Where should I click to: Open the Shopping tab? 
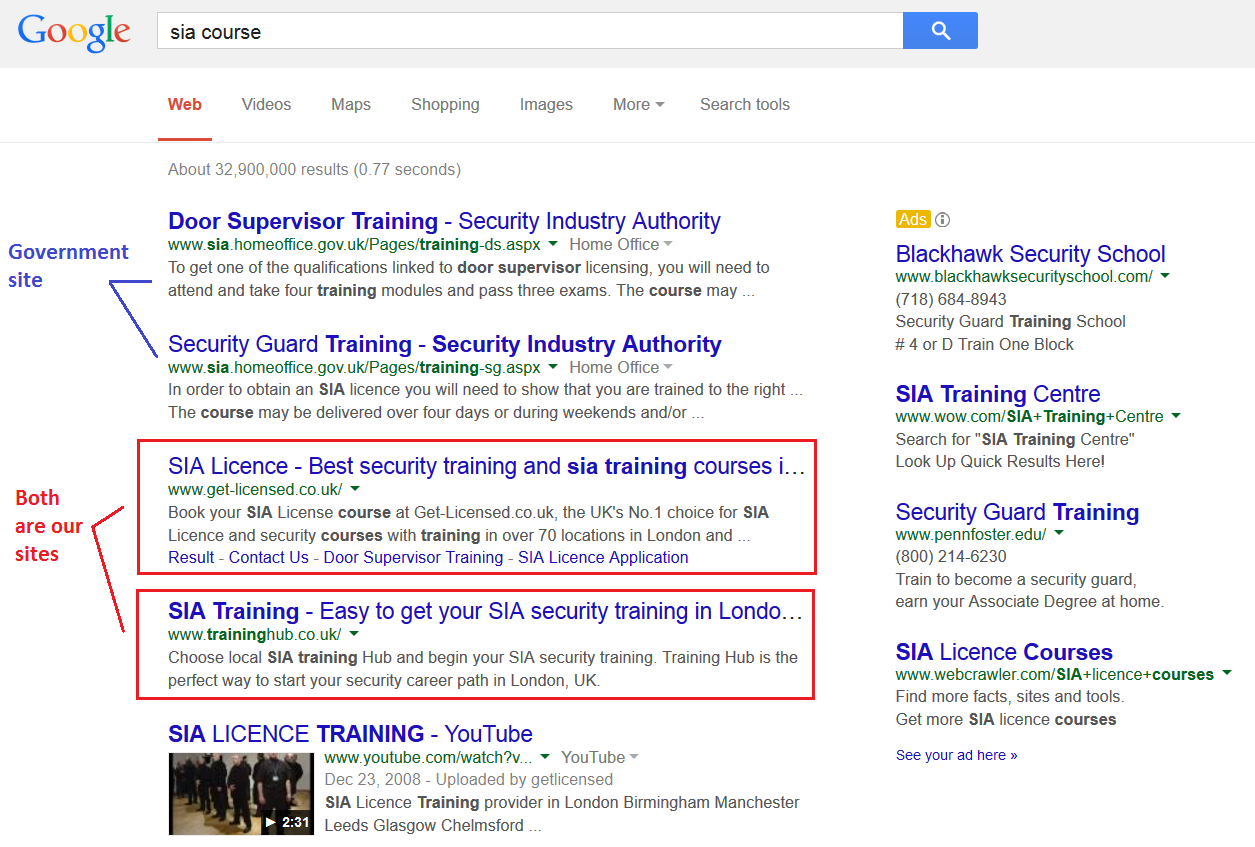point(445,104)
